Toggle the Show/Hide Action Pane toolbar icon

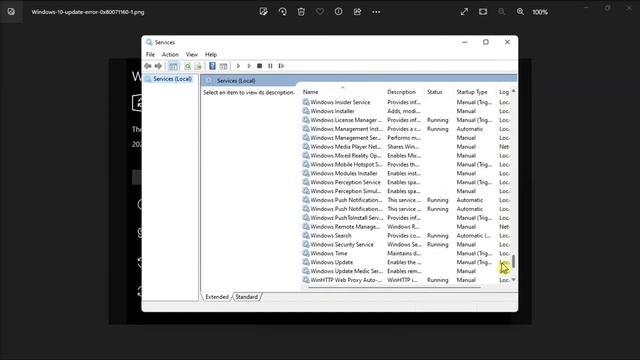pos(223,66)
